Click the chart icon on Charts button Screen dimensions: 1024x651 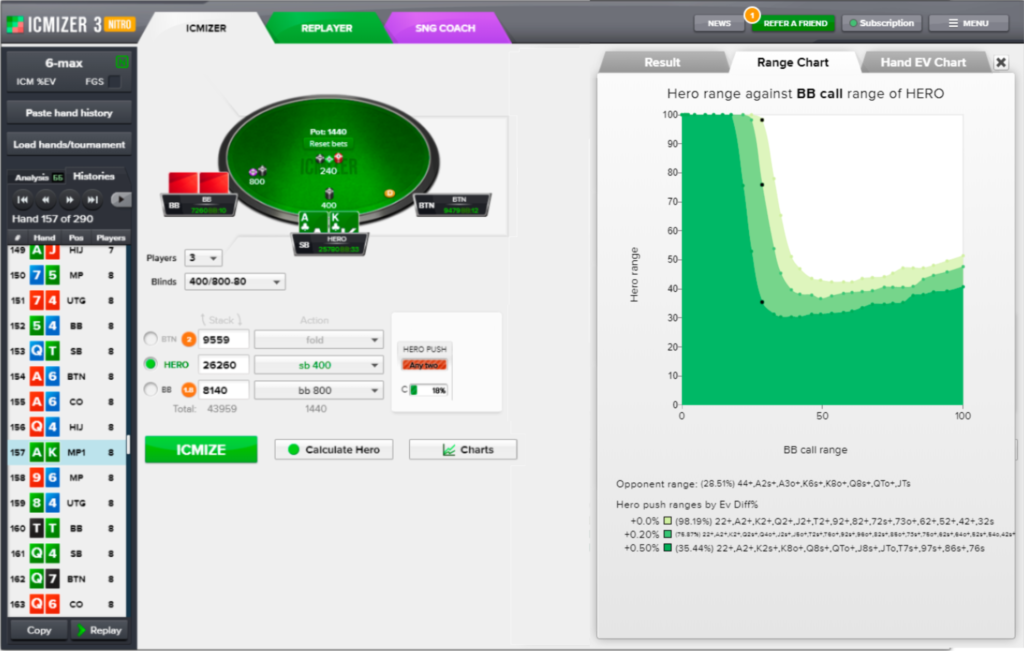(x=449, y=450)
